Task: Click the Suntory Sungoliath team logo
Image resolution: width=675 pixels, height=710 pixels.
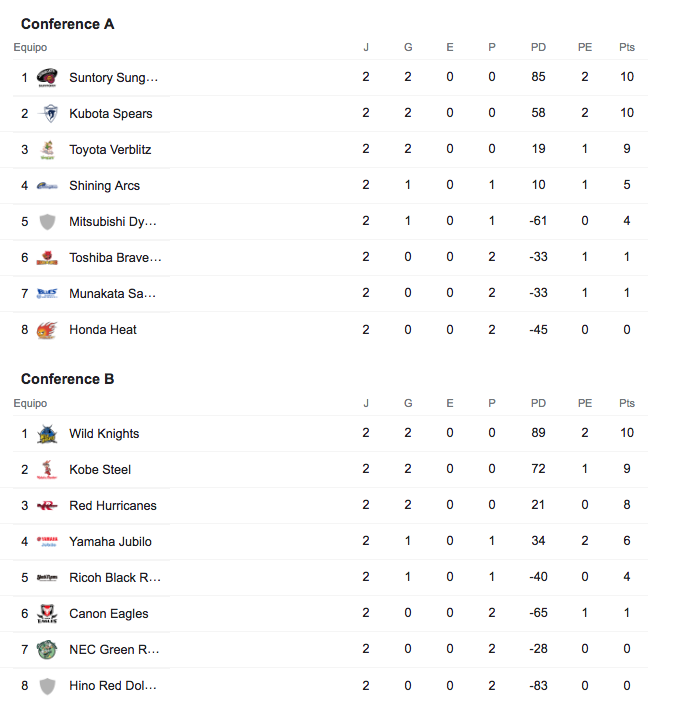Action: point(47,77)
